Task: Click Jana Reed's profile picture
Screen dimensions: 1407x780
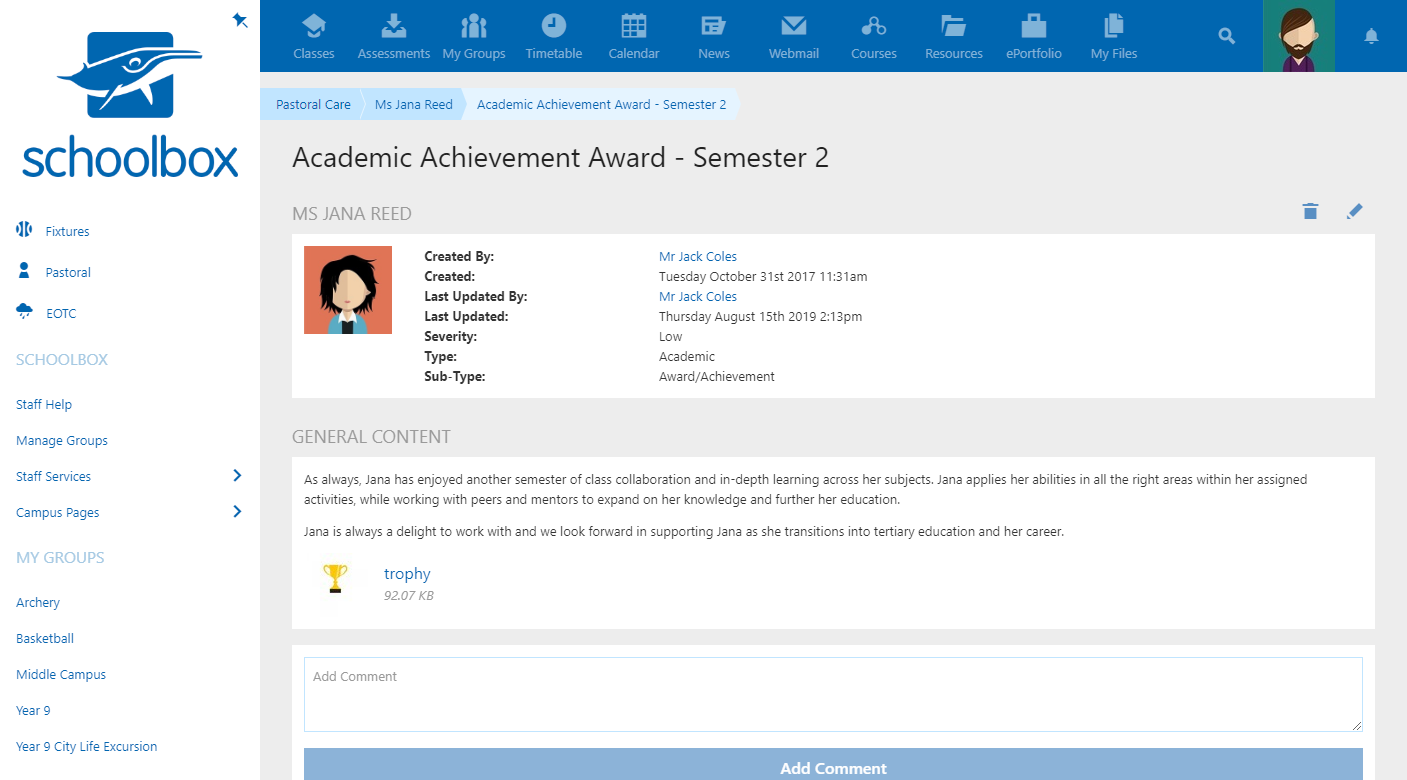Action: (x=348, y=290)
